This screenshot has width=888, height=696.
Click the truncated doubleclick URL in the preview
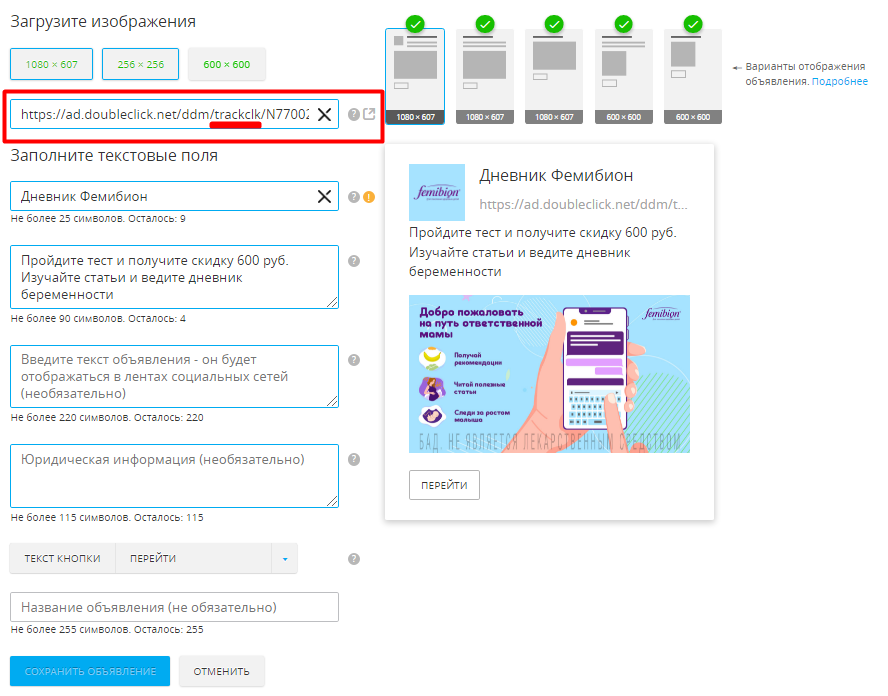583,204
